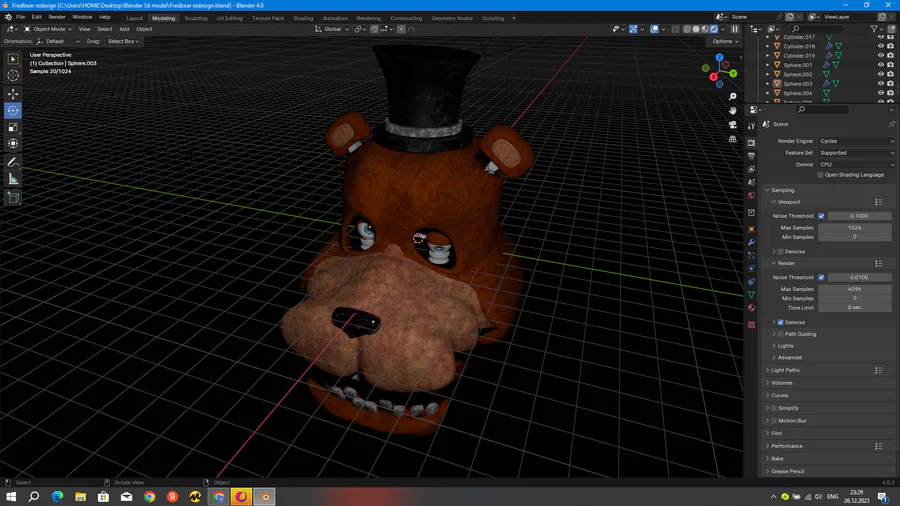Open the Object Data properties tab

pos(751,294)
